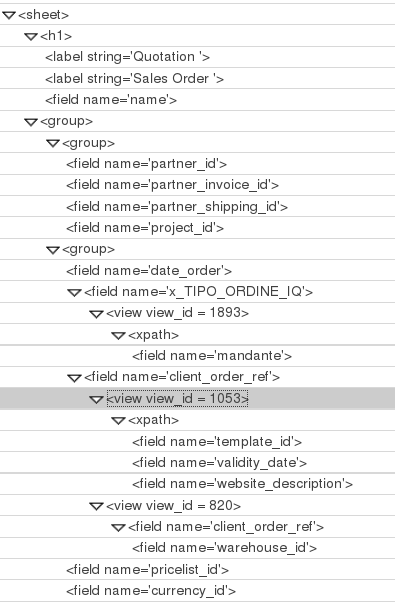Select field name='currency_id' row
This screenshot has width=395, height=605.
click(x=198, y=591)
